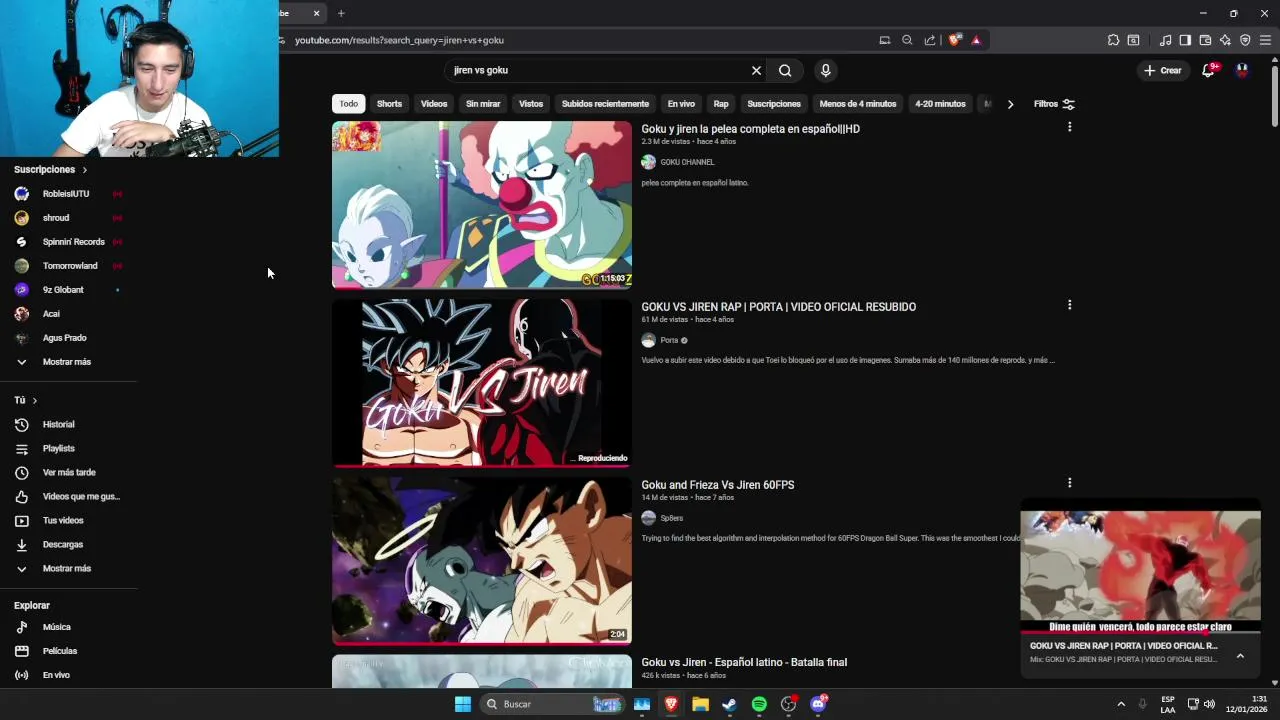Open Tomorrowland subscription

(69, 266)
